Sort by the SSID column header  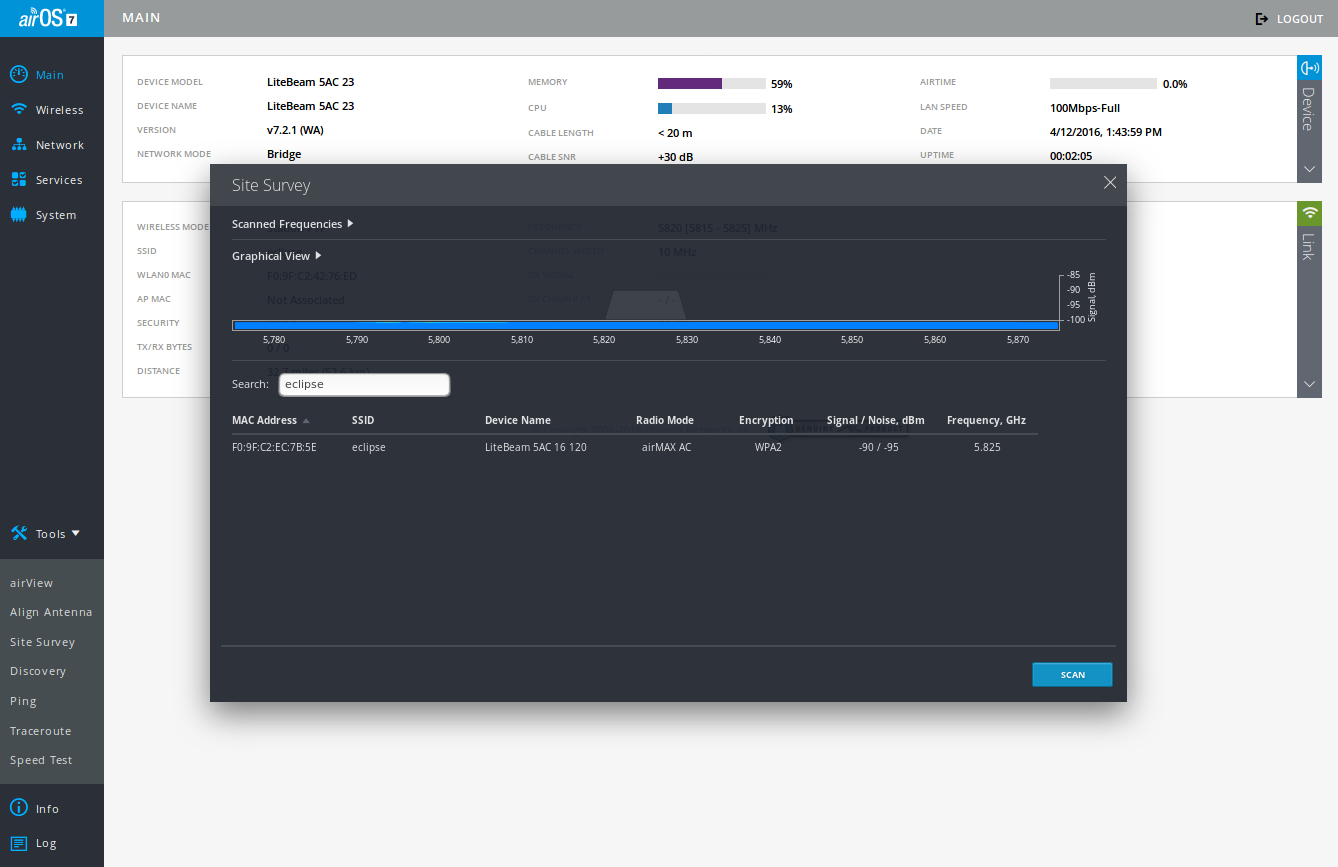tap(363, 420)
